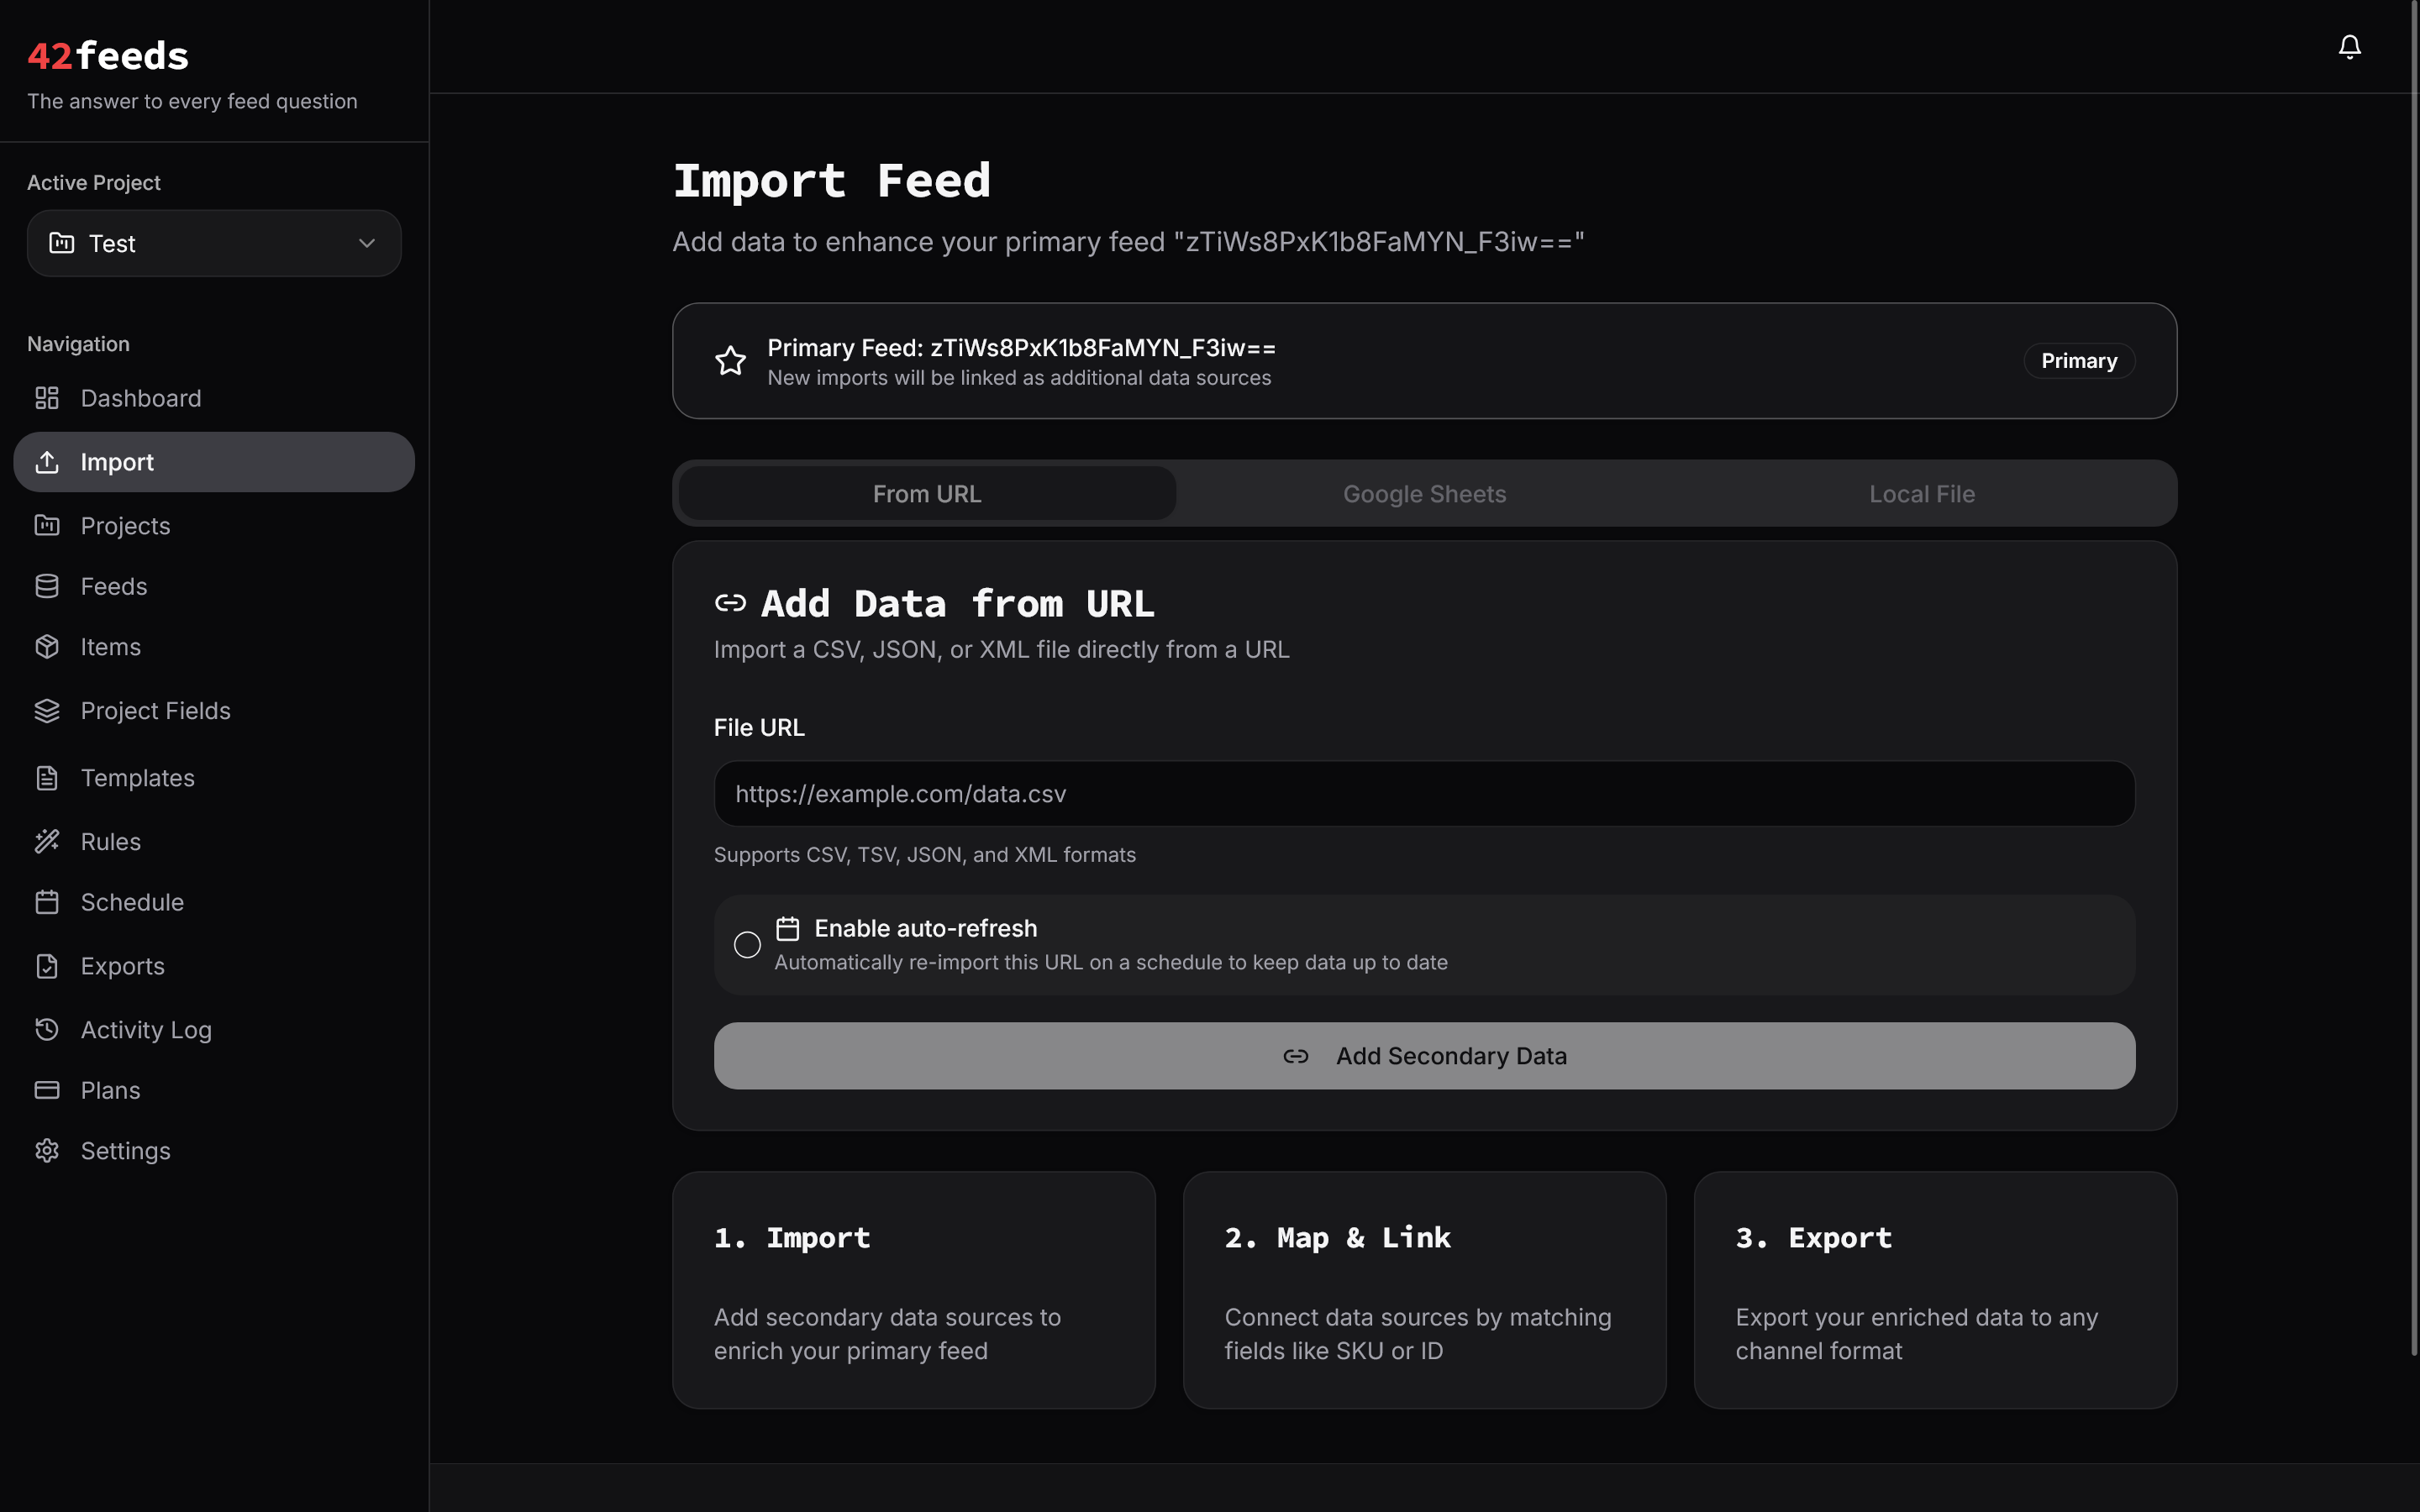Screen dimensions: 2420x1512
Task: Switch to the Google Sheets tab
Action: click(1424, 493)
